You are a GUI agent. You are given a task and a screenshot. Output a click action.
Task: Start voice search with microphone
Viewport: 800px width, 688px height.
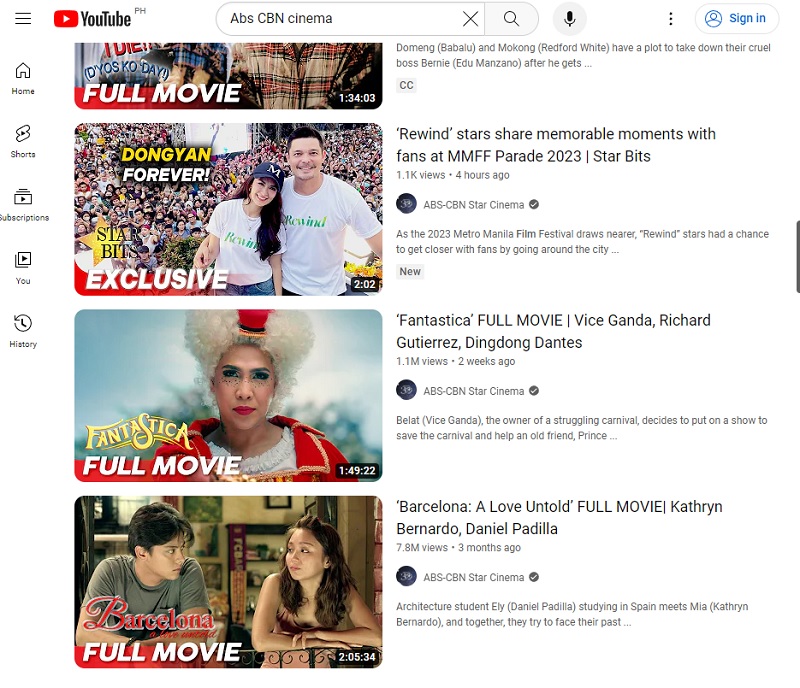click(569, 19)
